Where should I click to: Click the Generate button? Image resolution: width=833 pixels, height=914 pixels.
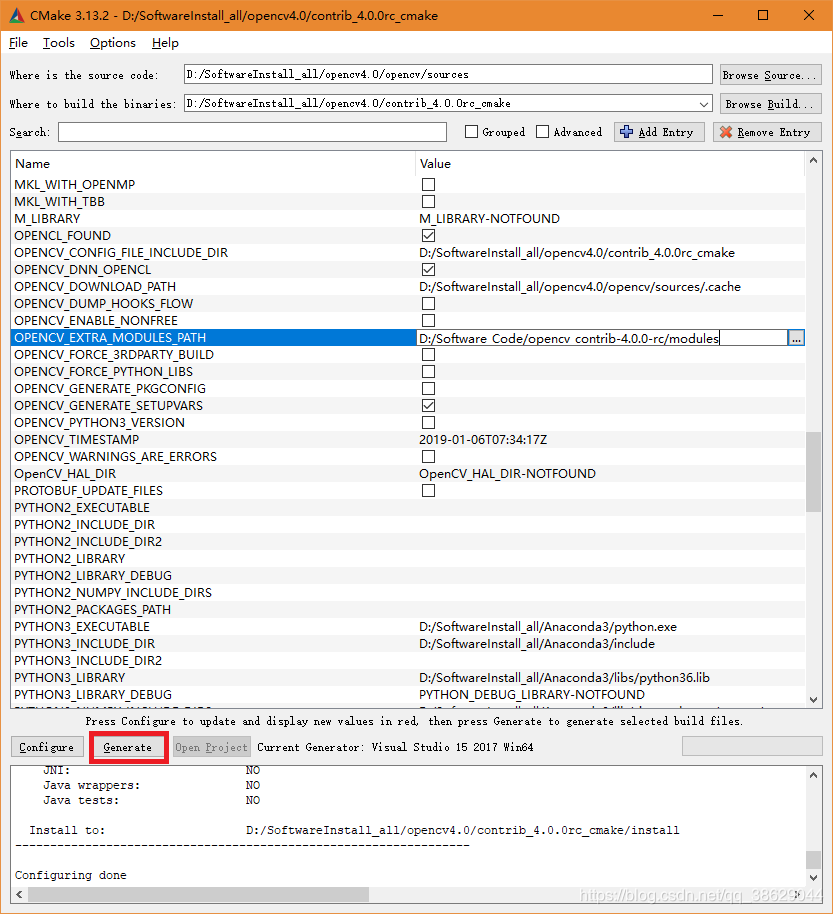pyautogui.click(x=128, y=747)
